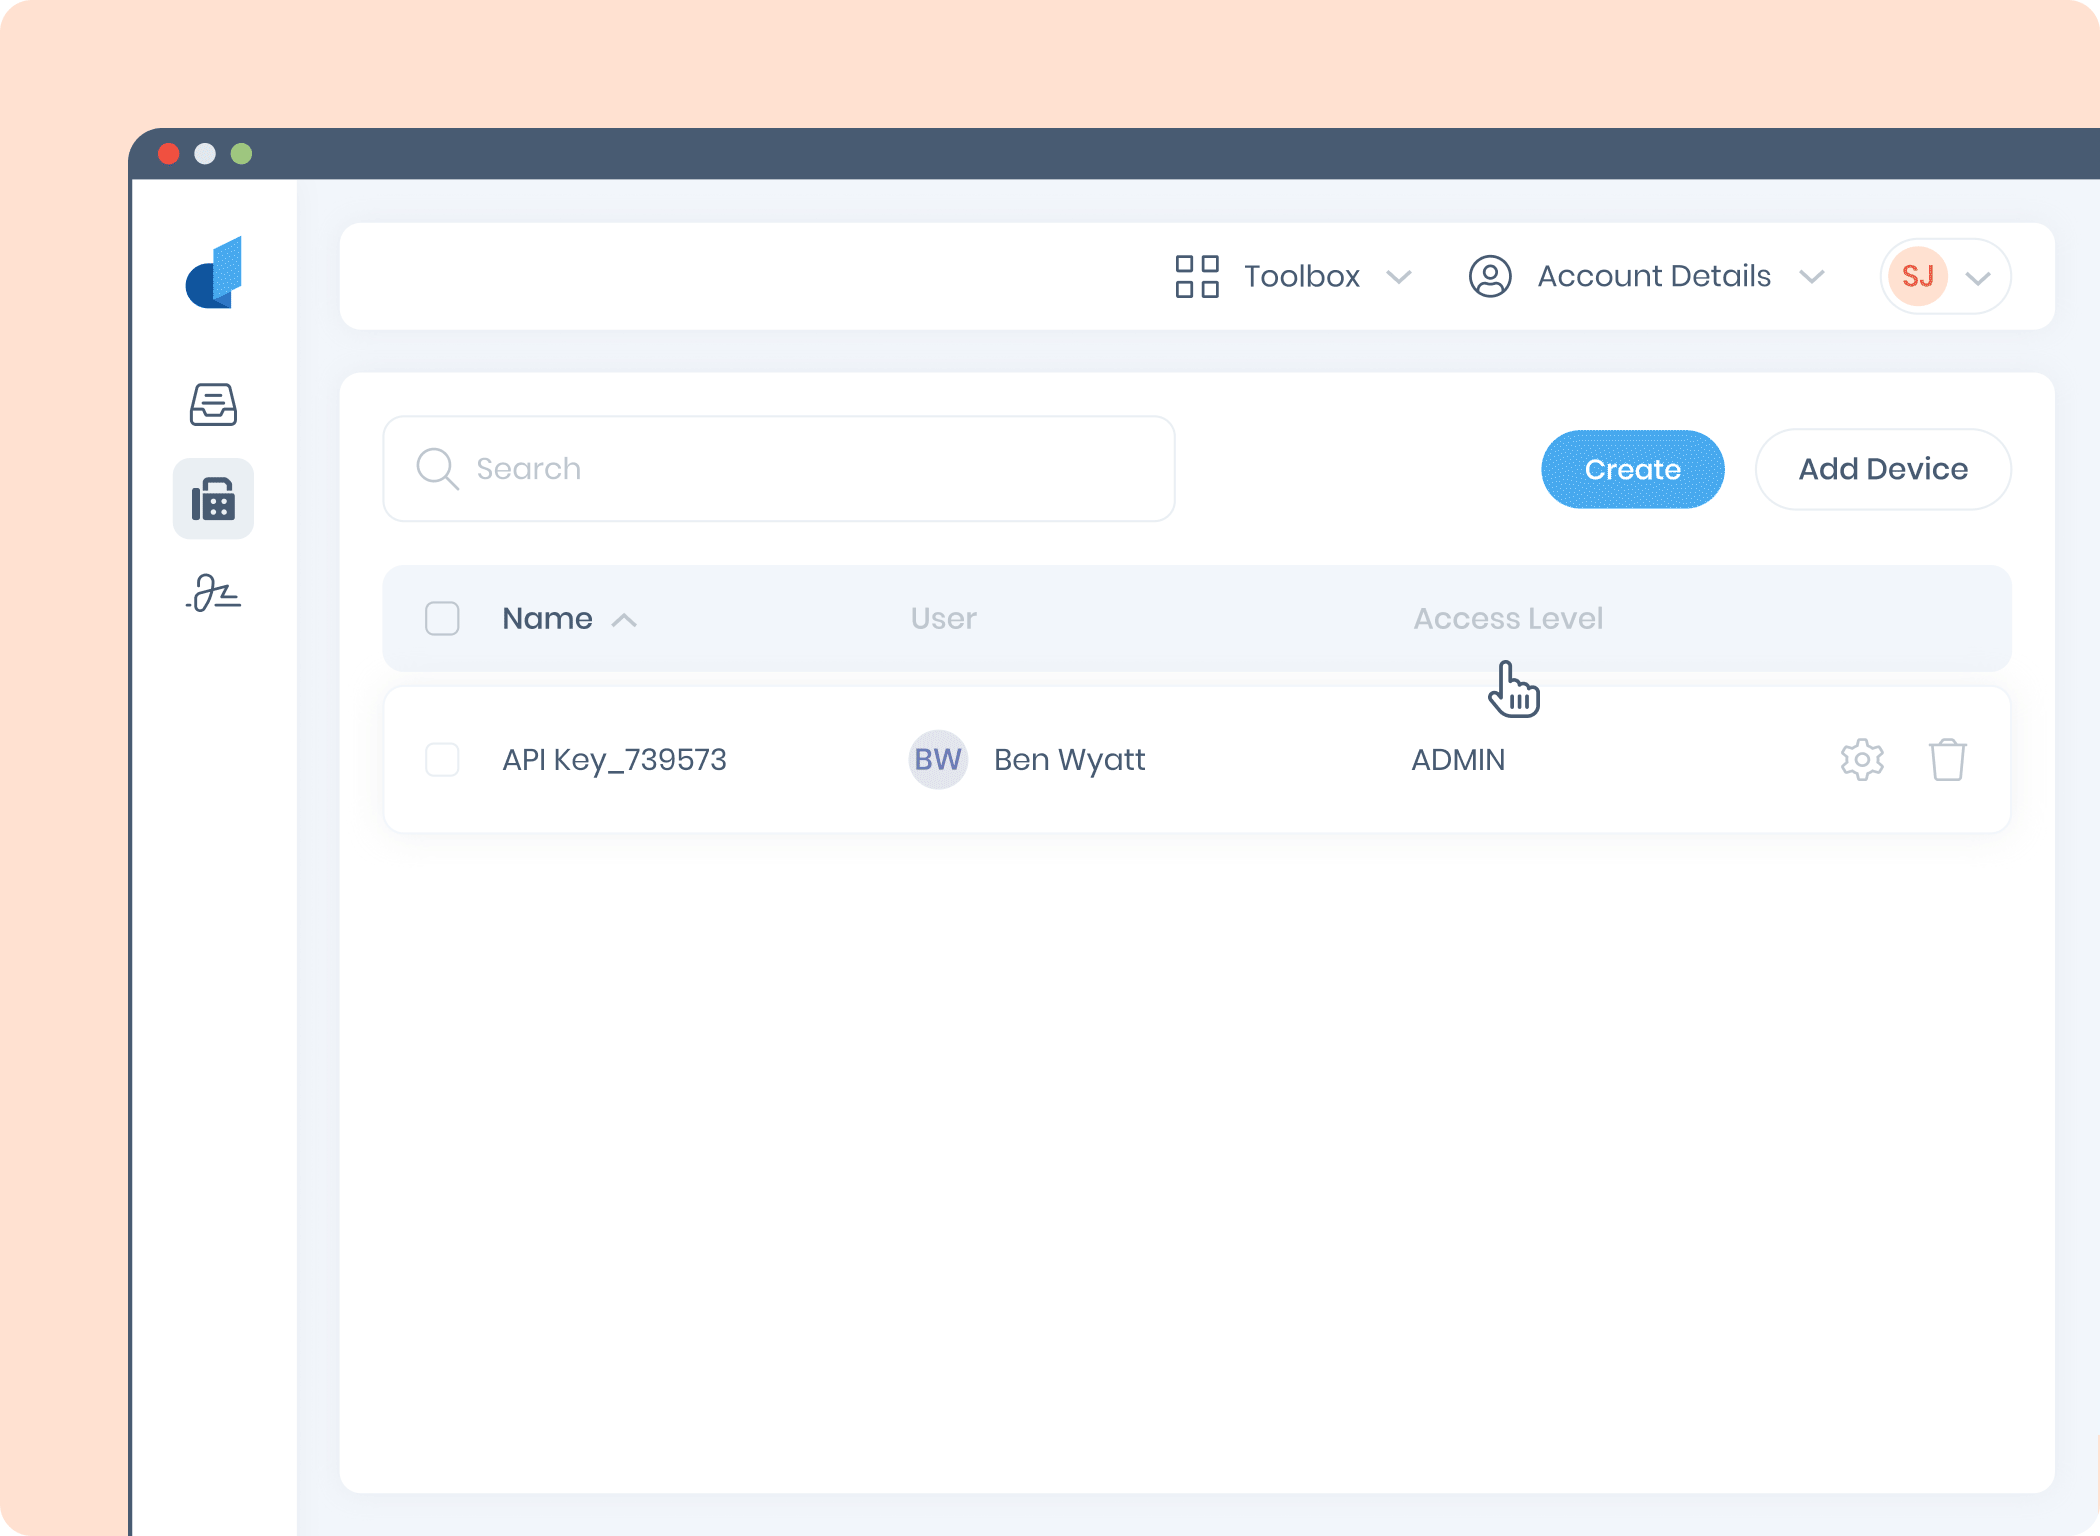The image size is (2100, 1536).
Task: Click the Access Level column header
Action: 1507,618
